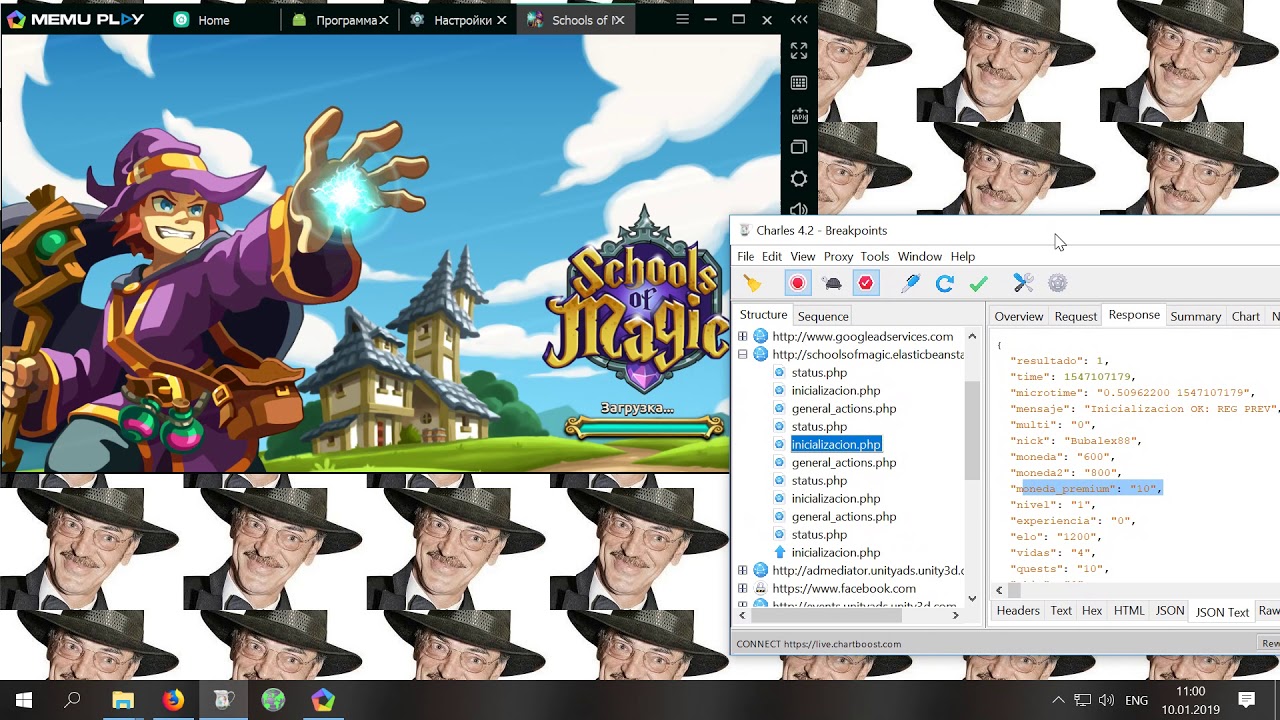Click the Compose pen icon in Charles
The image size is (1280, 720).
(x=910, y=284)
